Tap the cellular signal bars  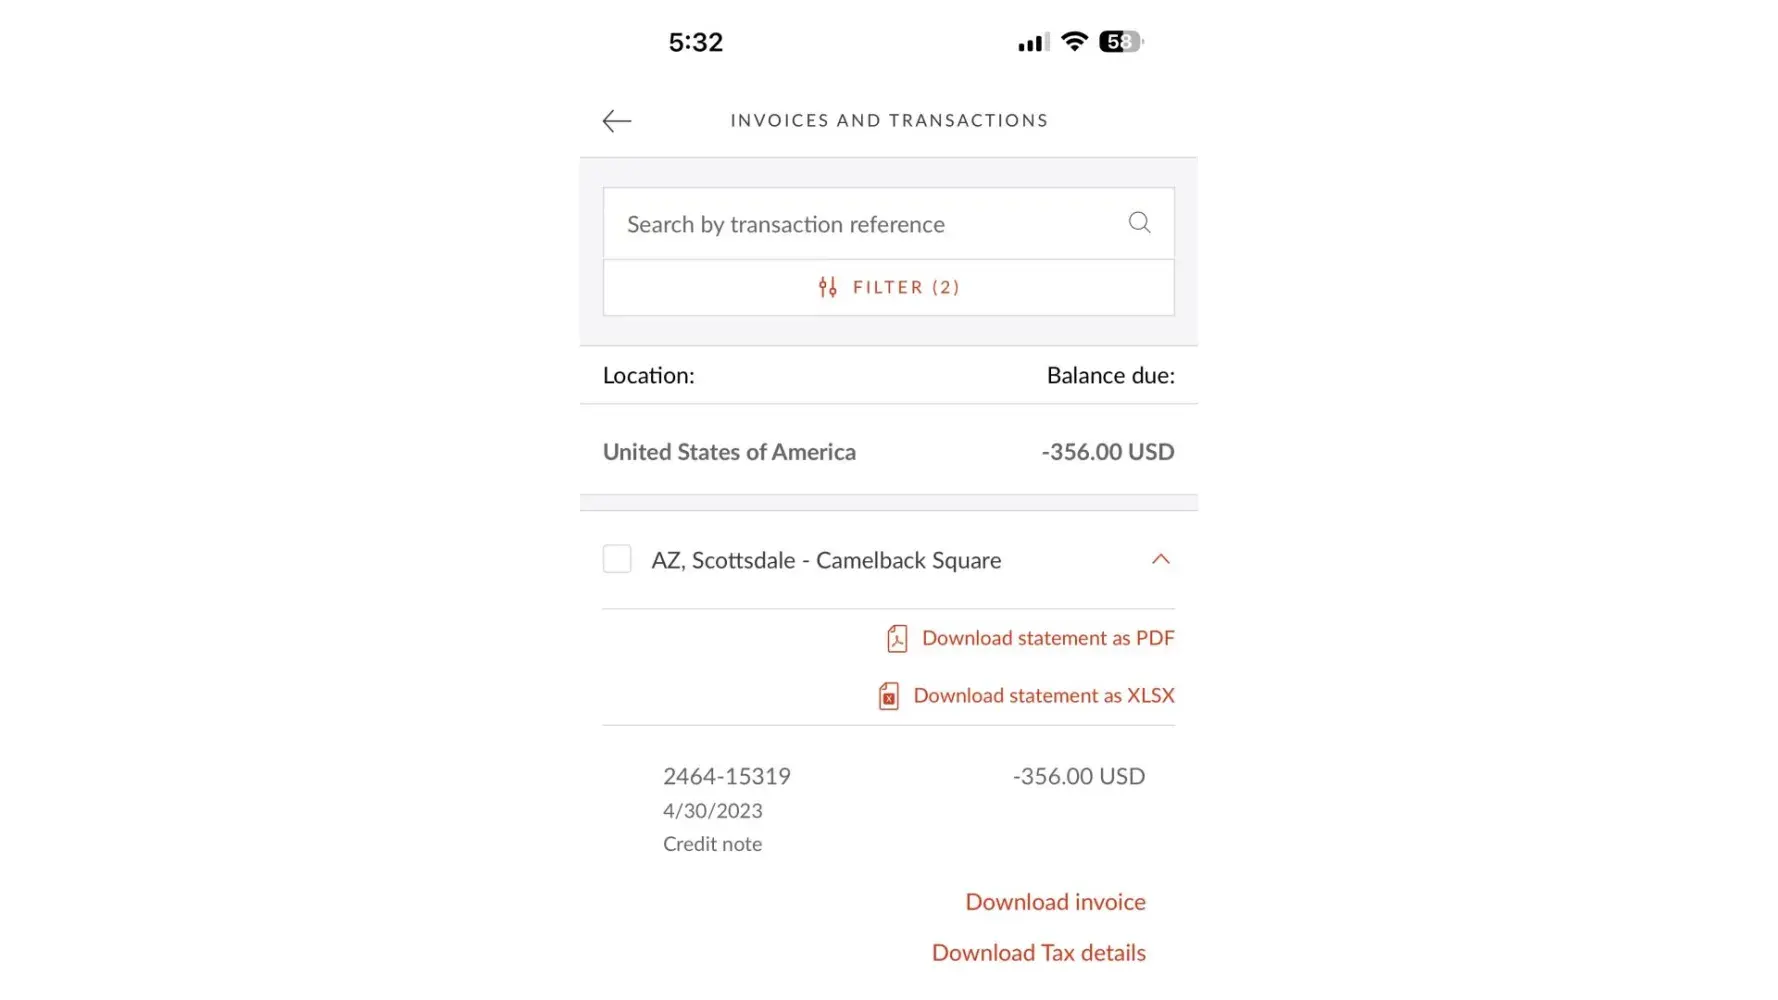1032,43
